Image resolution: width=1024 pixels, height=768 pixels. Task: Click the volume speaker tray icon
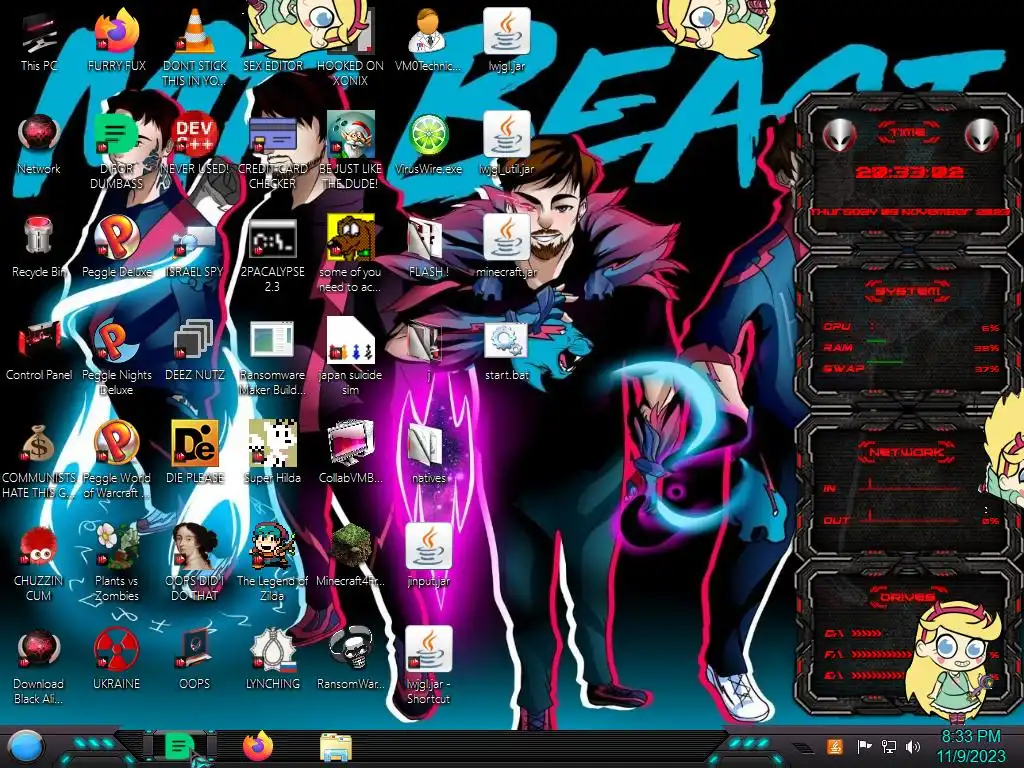click(x=913, y=746)
